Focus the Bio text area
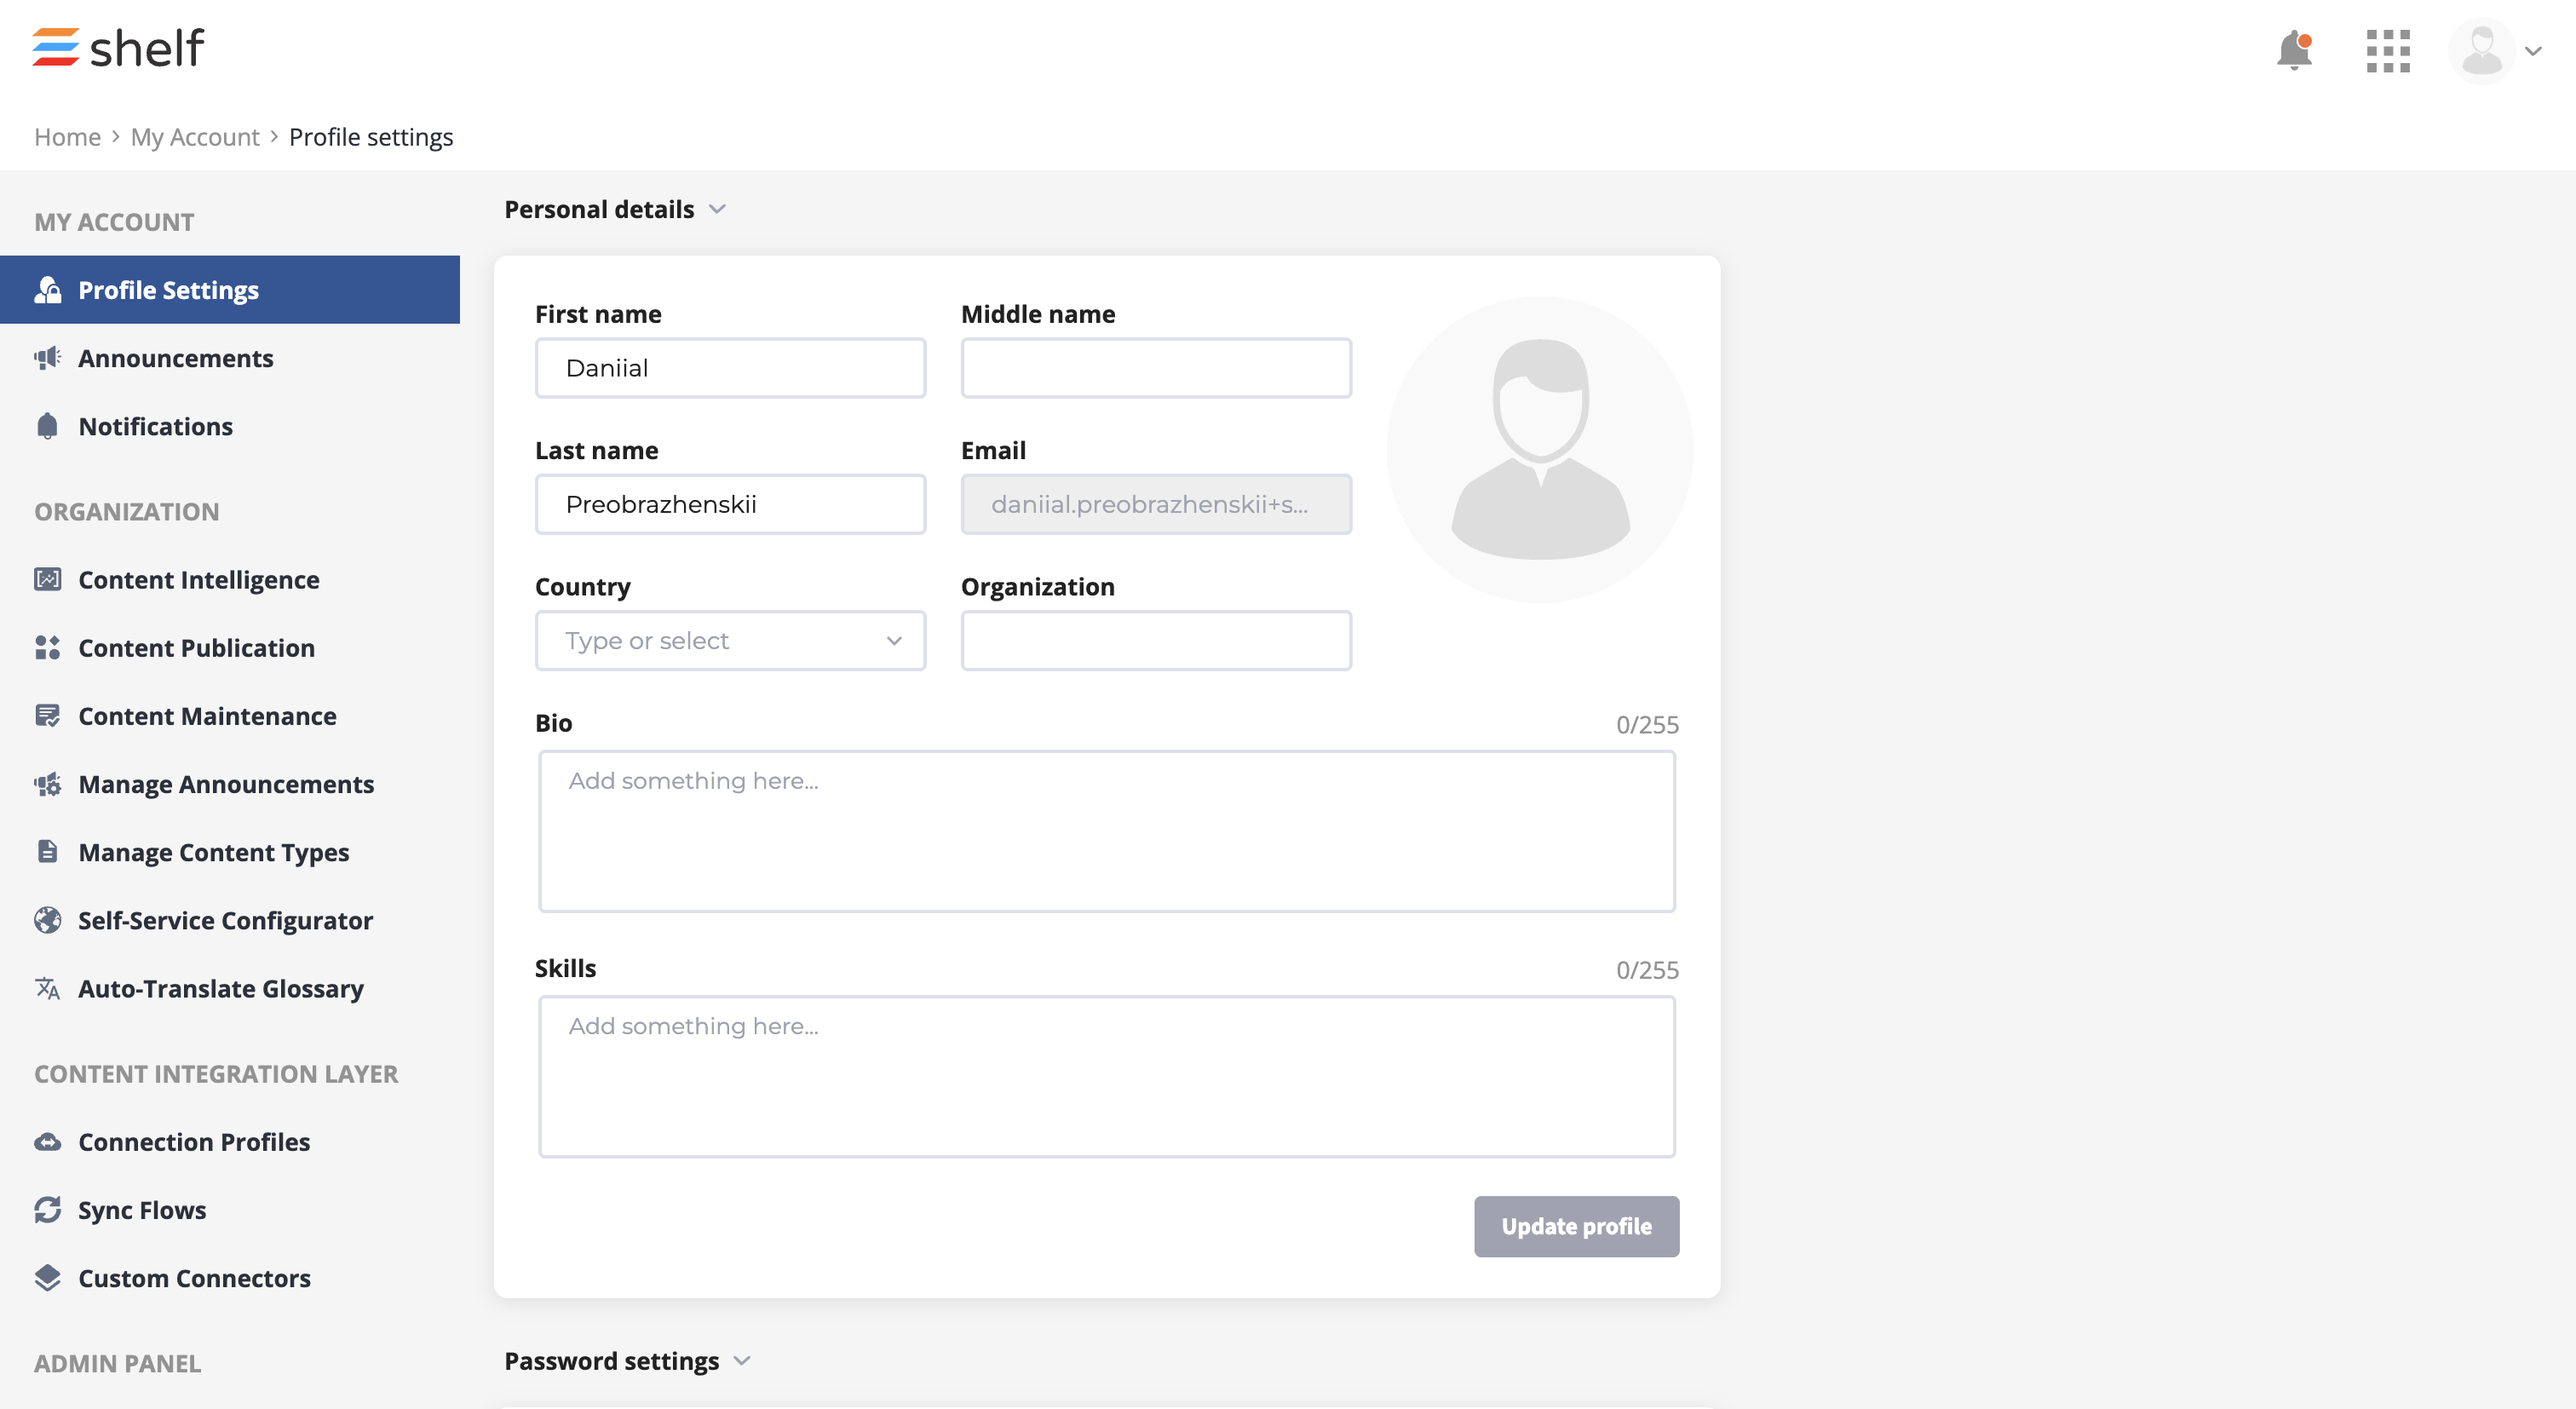This screenshot has height=1409, width=2576. click(x=1107, y=831)
